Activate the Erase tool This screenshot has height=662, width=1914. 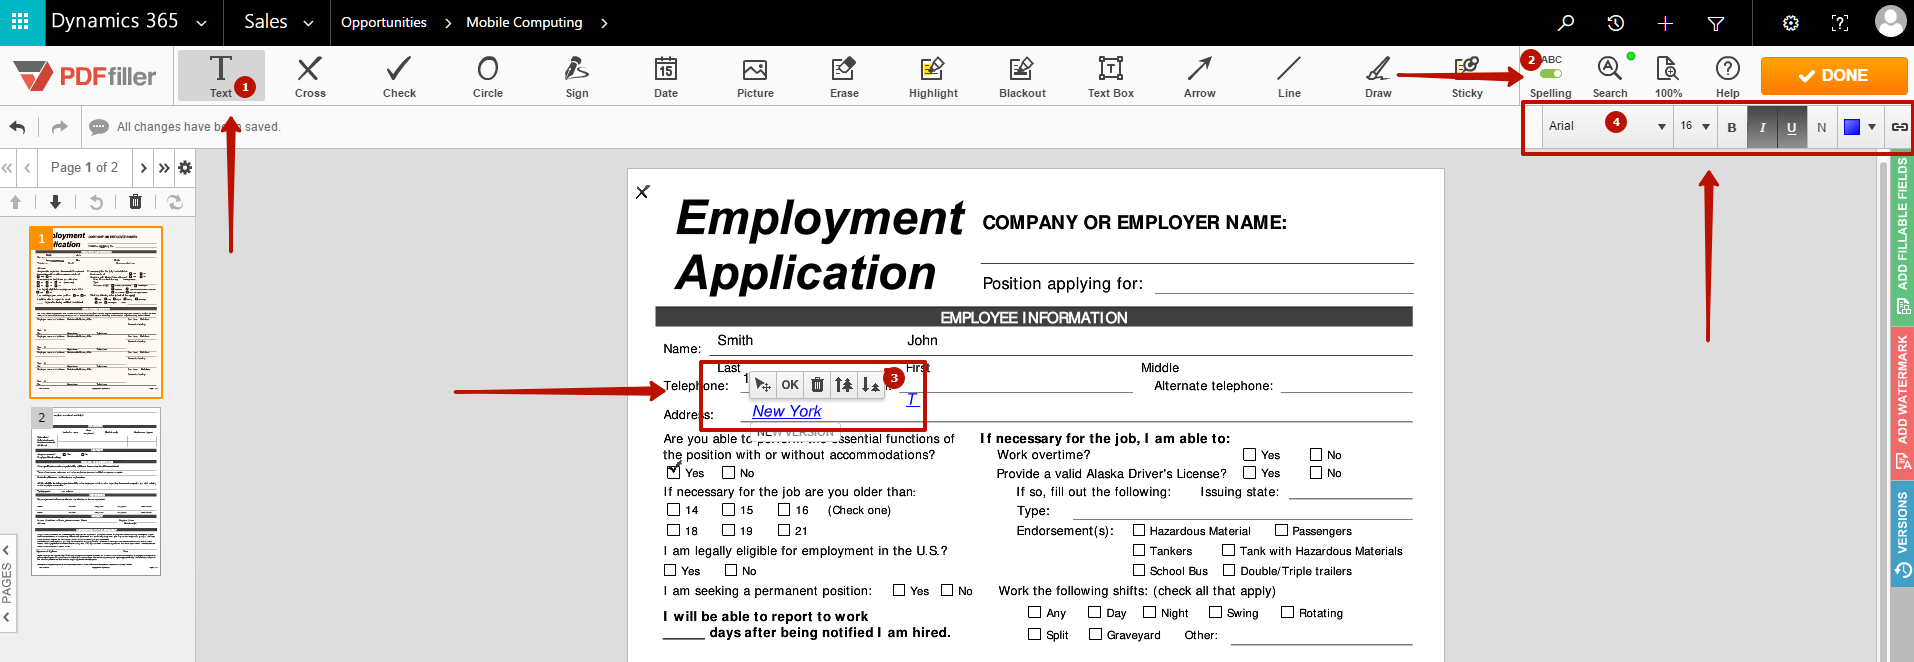(844, 75)
